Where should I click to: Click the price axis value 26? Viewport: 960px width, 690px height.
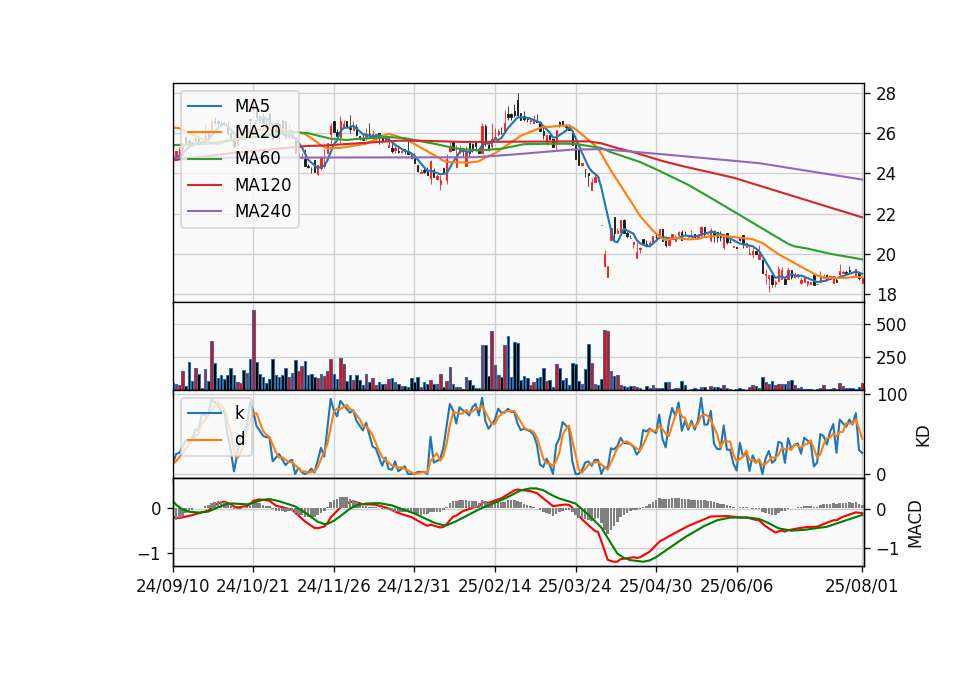(x=886, y=134)
